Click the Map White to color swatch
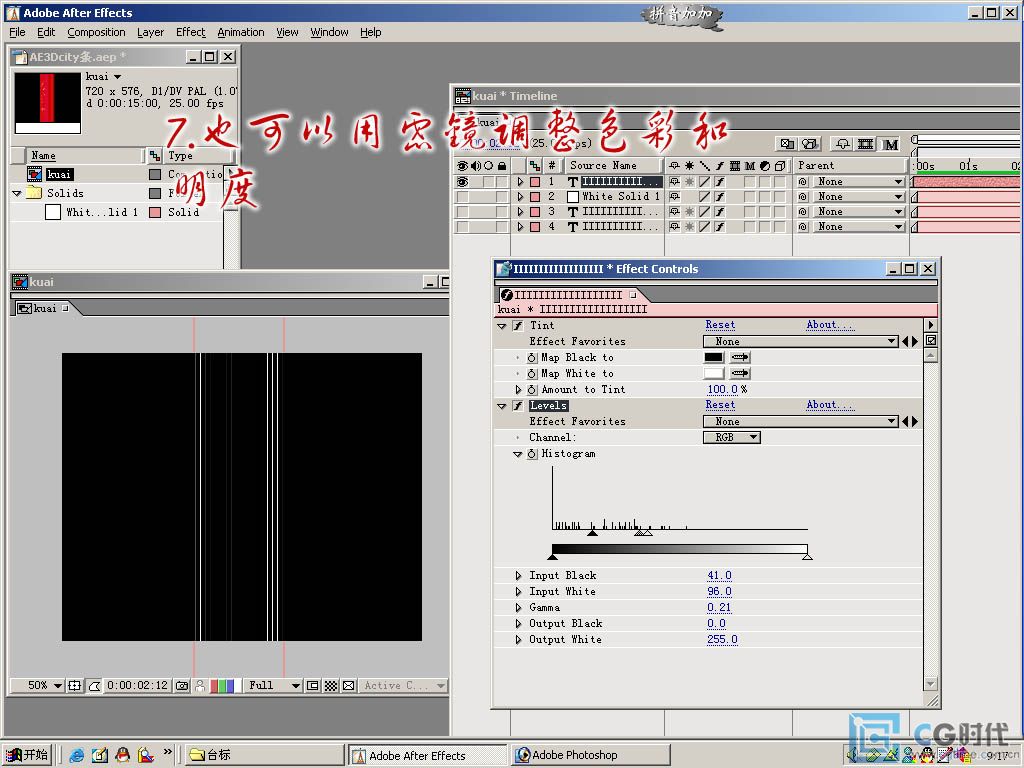This screenshot has height=768, width=1024. (x=714, y=374)
